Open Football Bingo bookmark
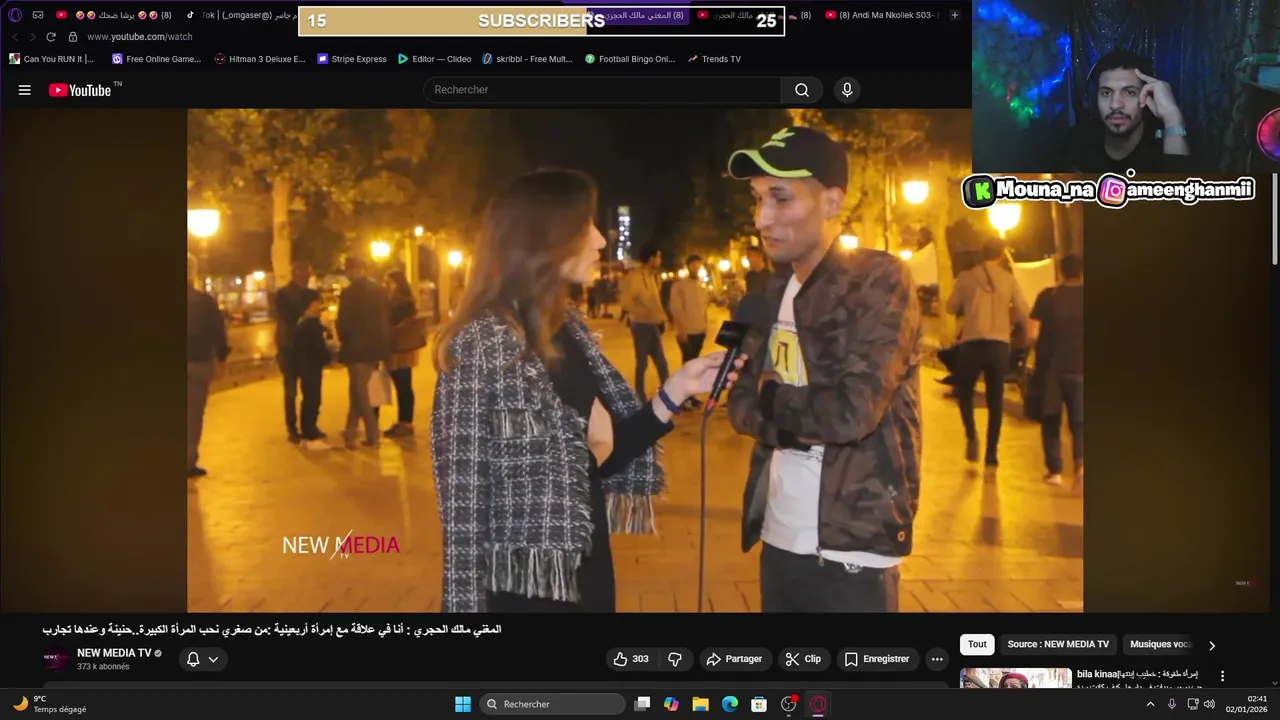Screen dimensions: 1280x720 point(630,59)
